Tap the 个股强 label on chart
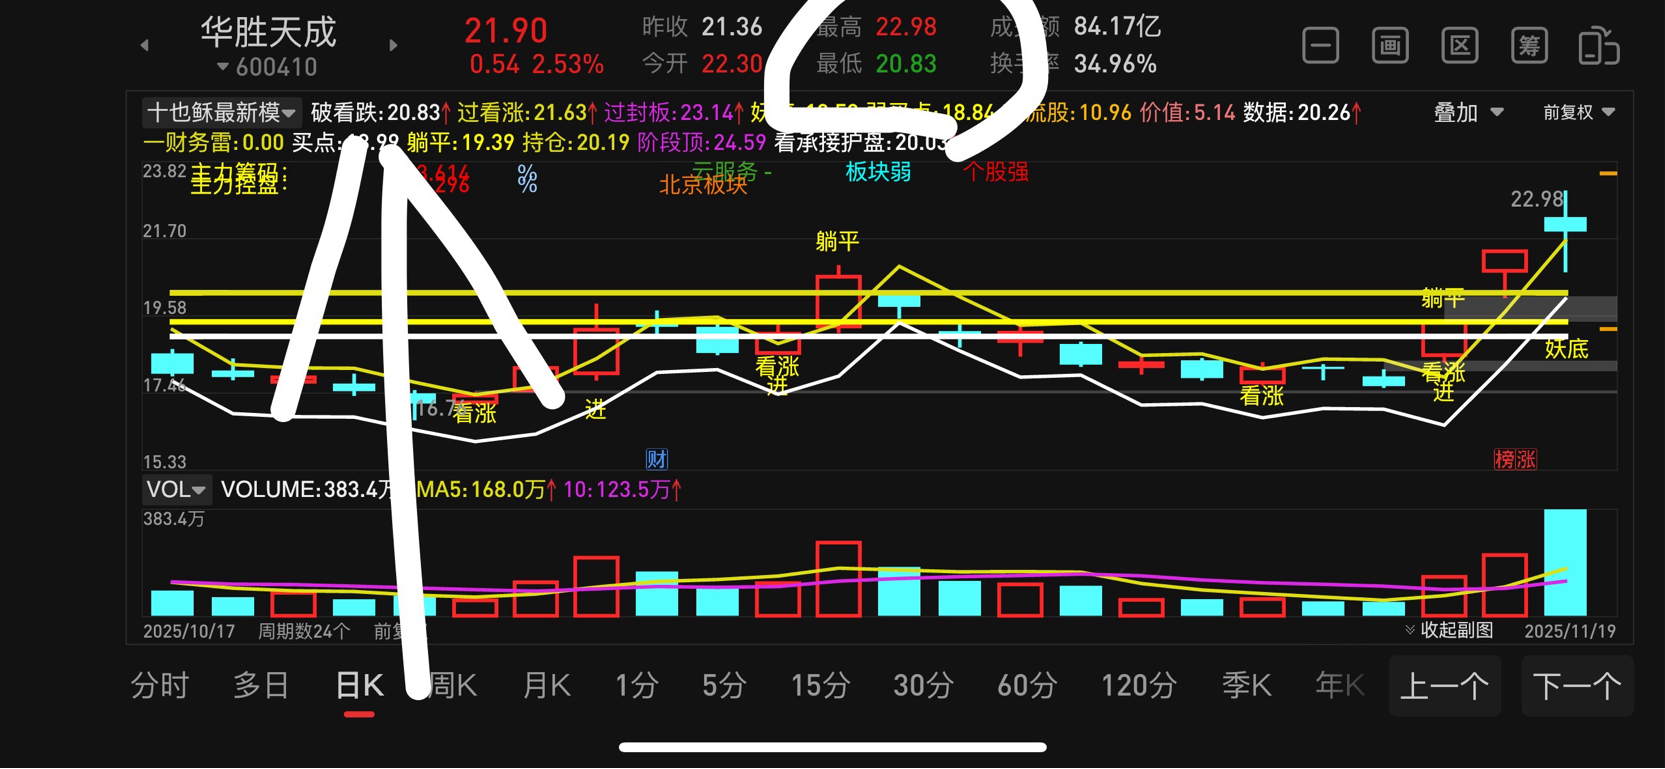This screenshot has height=769, width=1665. point(996,171)
